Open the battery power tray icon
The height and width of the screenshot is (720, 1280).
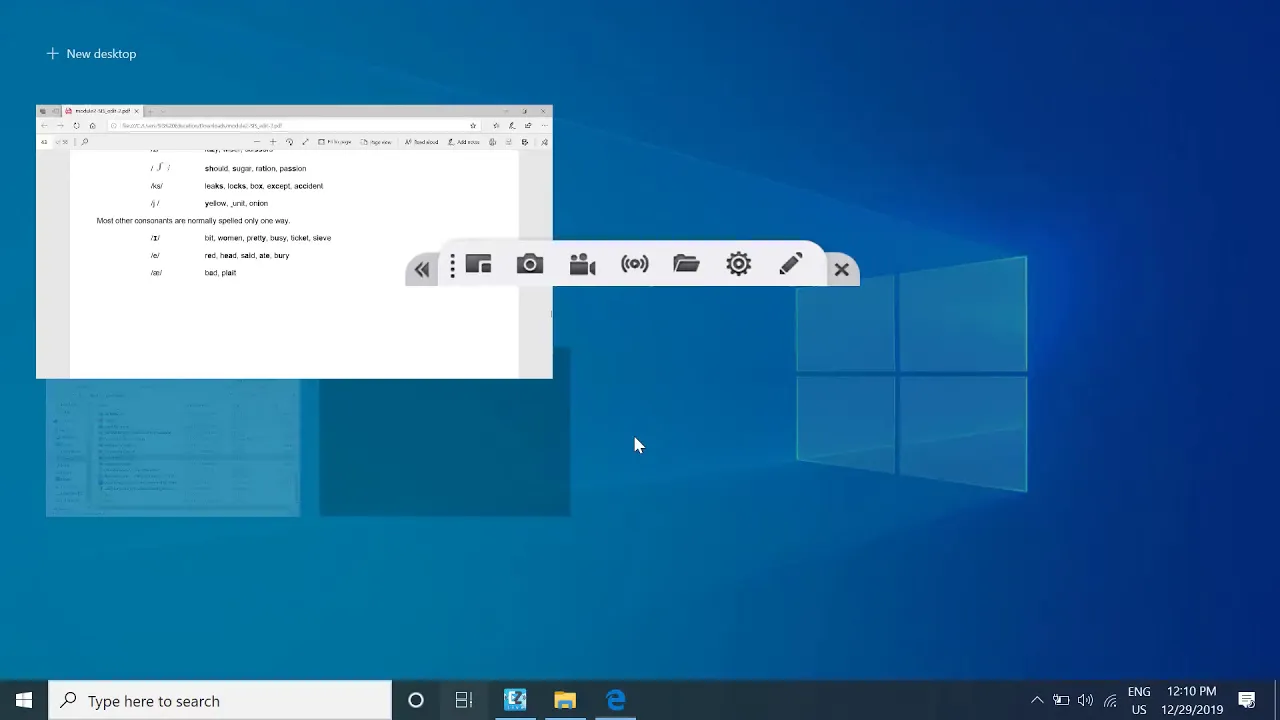click(1061, 701)
